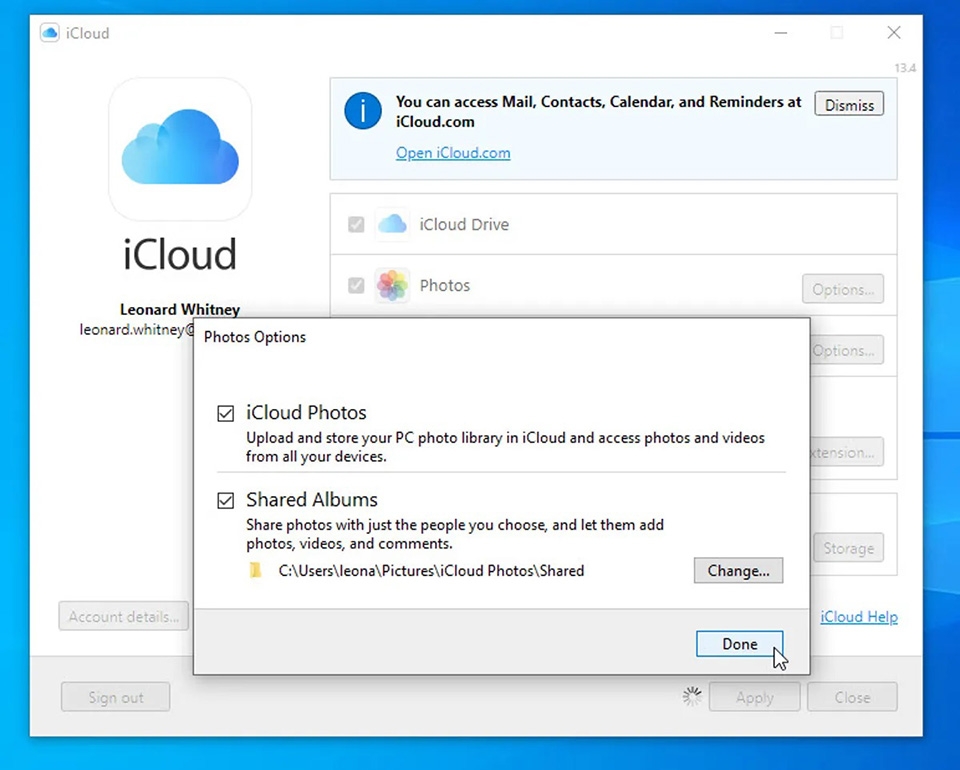The image size is (960, 770).
Task: Click the 13.4 version number
Action: coord(905,68)
